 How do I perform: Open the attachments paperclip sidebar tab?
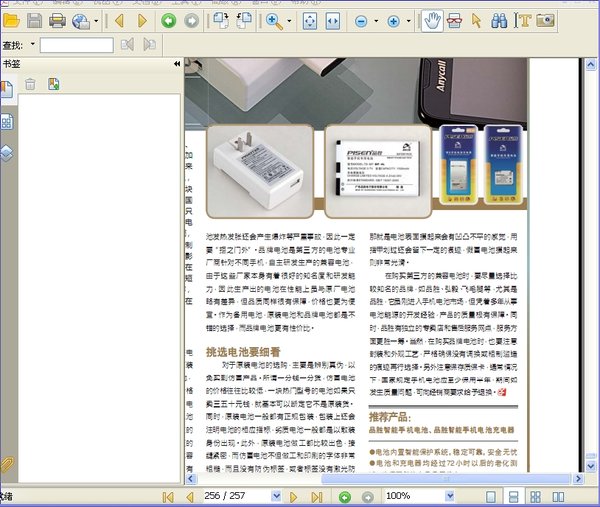tap(7, 464)
